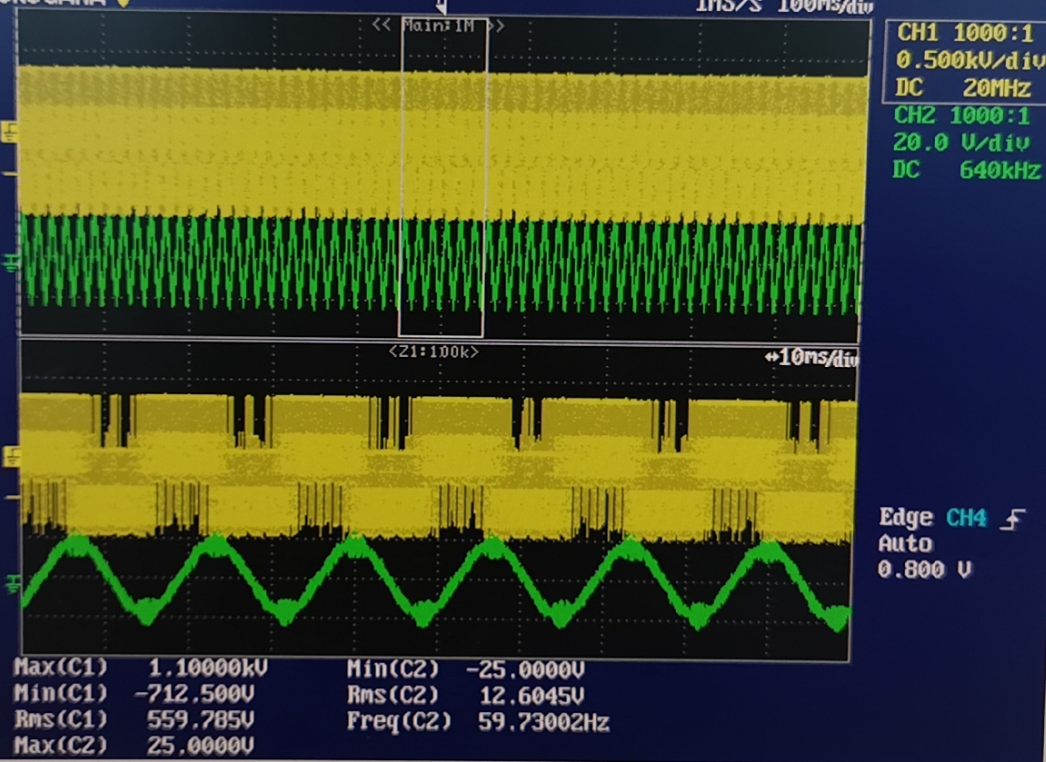The image size is (1046, 762).
Task: Select the green CH2 ground marker in the zoom window
Action: 11,580
